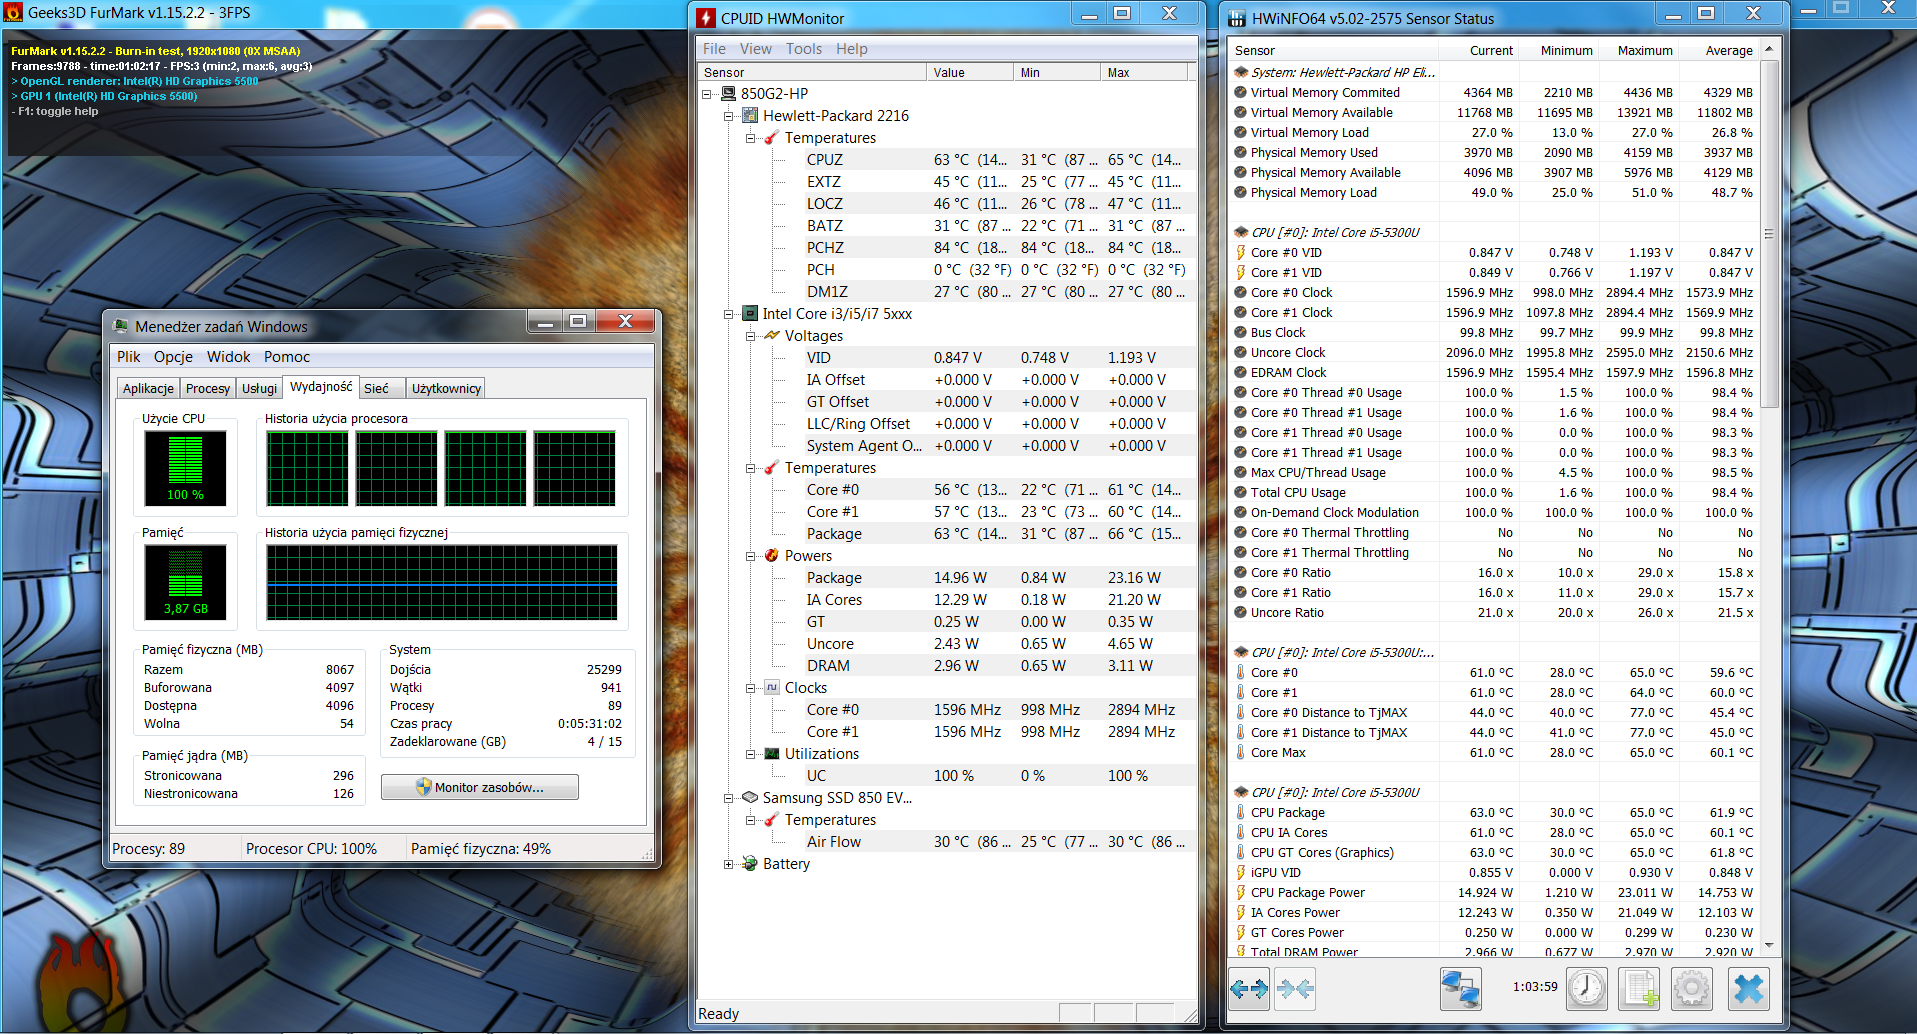Image resolution: width=1917 pixels, height=1034 pixels.
Task: Click CPUID HWMonitor title bar icon
Action: (706, 18)
